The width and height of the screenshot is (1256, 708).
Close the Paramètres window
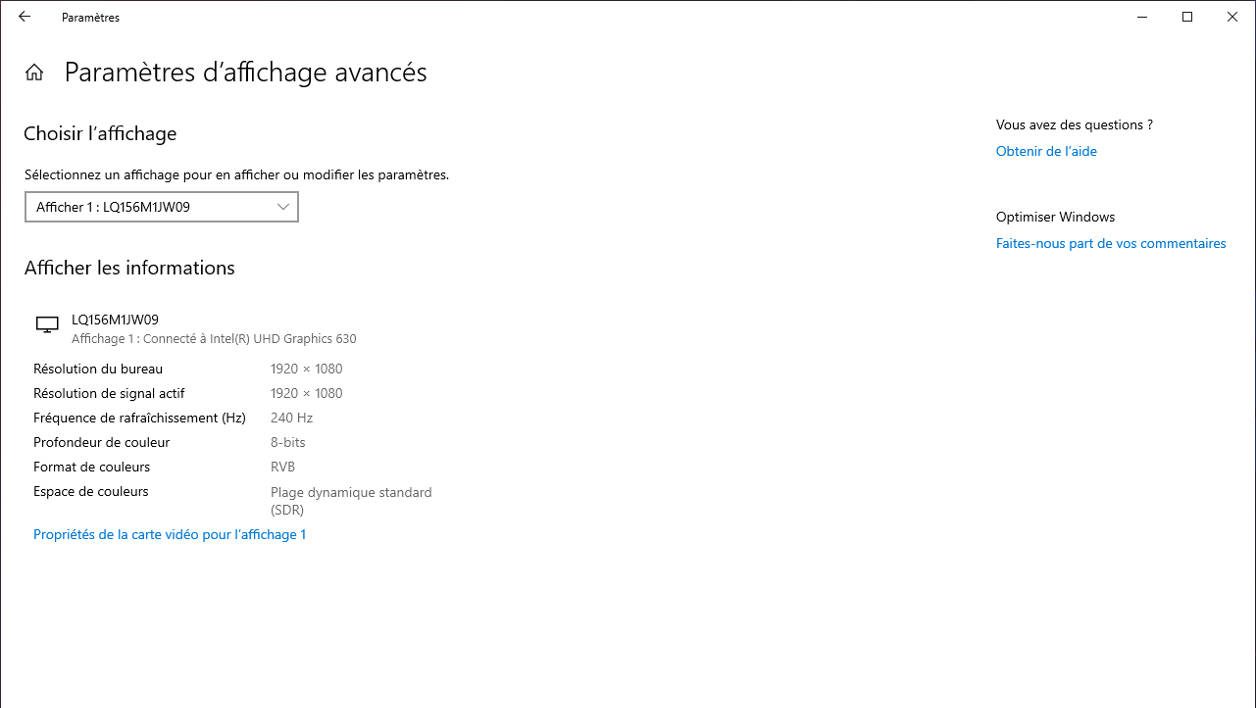(x=1232, y=17)
